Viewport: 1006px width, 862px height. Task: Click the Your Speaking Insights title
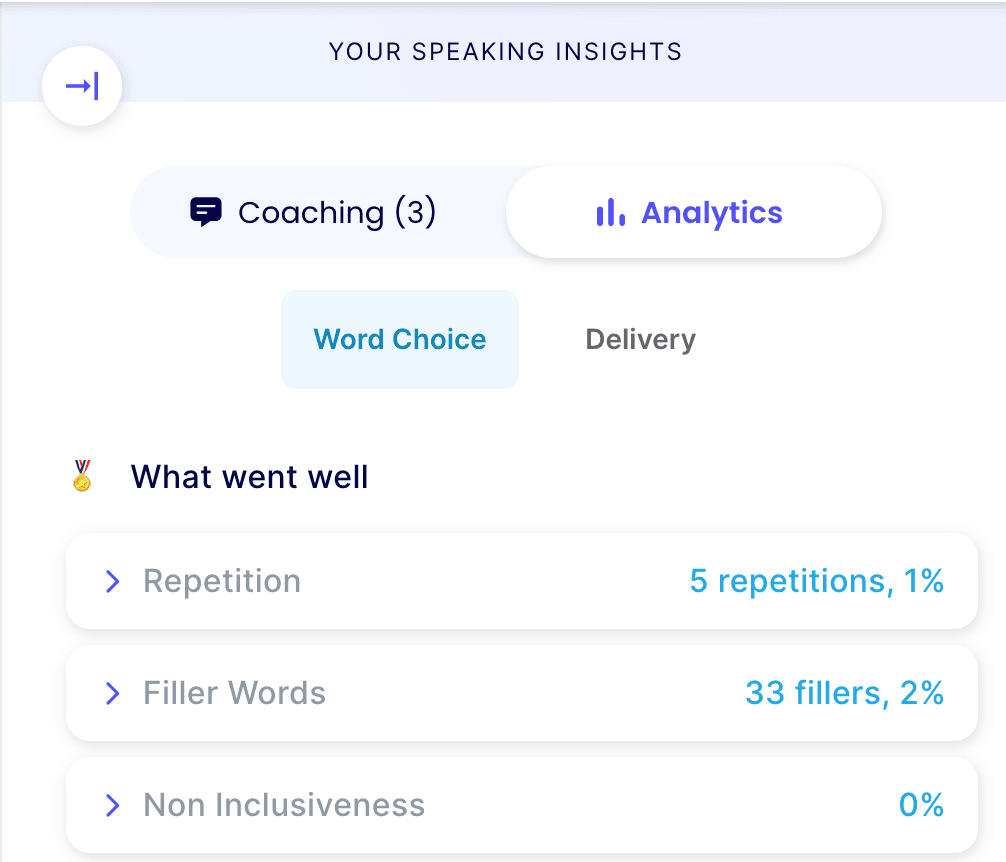click(x=506, y=51)
